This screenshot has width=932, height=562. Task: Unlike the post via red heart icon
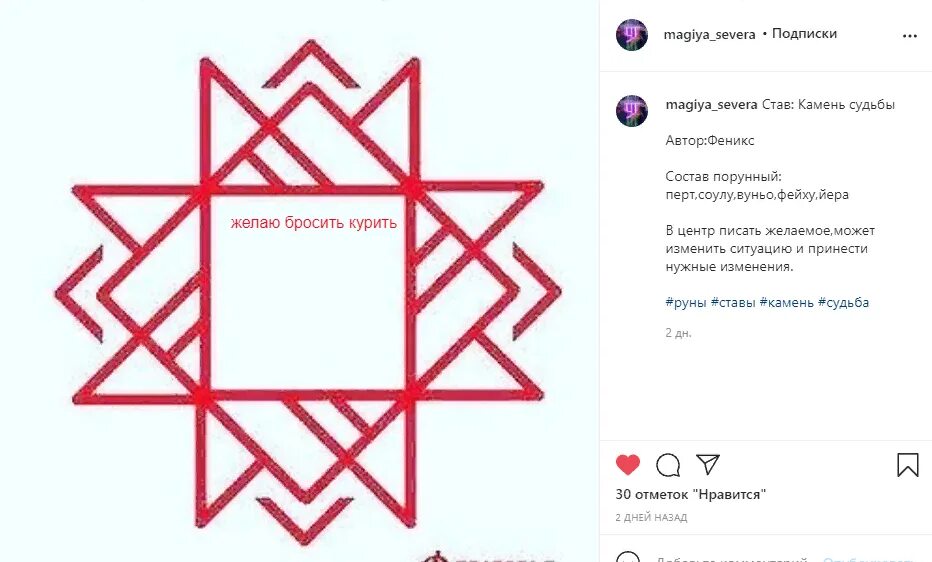[628, 465]
